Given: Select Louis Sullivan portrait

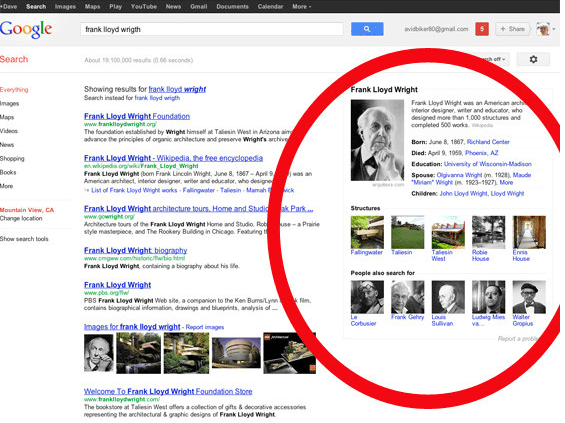Looking at the screenshot, I should pyautogui.click(x=448, y=297).
